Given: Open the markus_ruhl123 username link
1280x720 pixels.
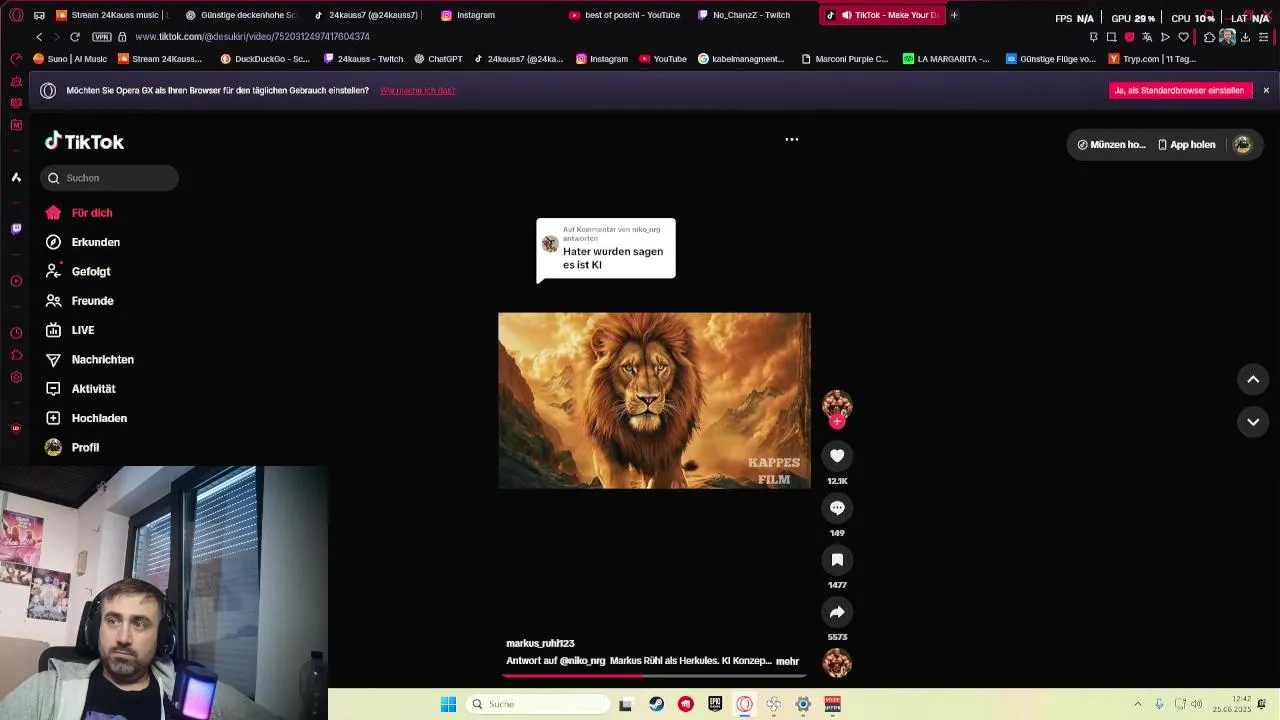Looking at the screenshot, I should 540,643.
